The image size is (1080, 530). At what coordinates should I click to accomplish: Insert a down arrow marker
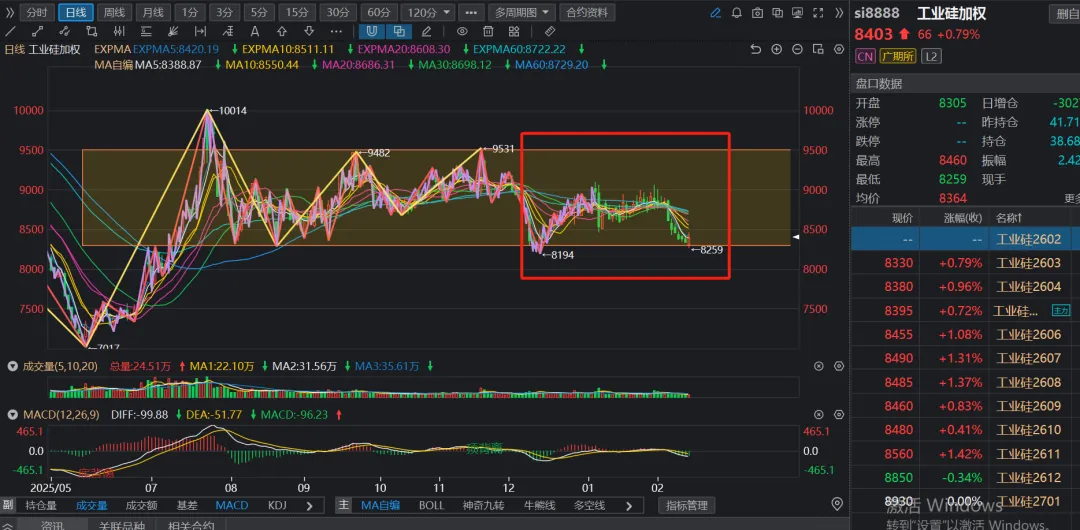309,31
